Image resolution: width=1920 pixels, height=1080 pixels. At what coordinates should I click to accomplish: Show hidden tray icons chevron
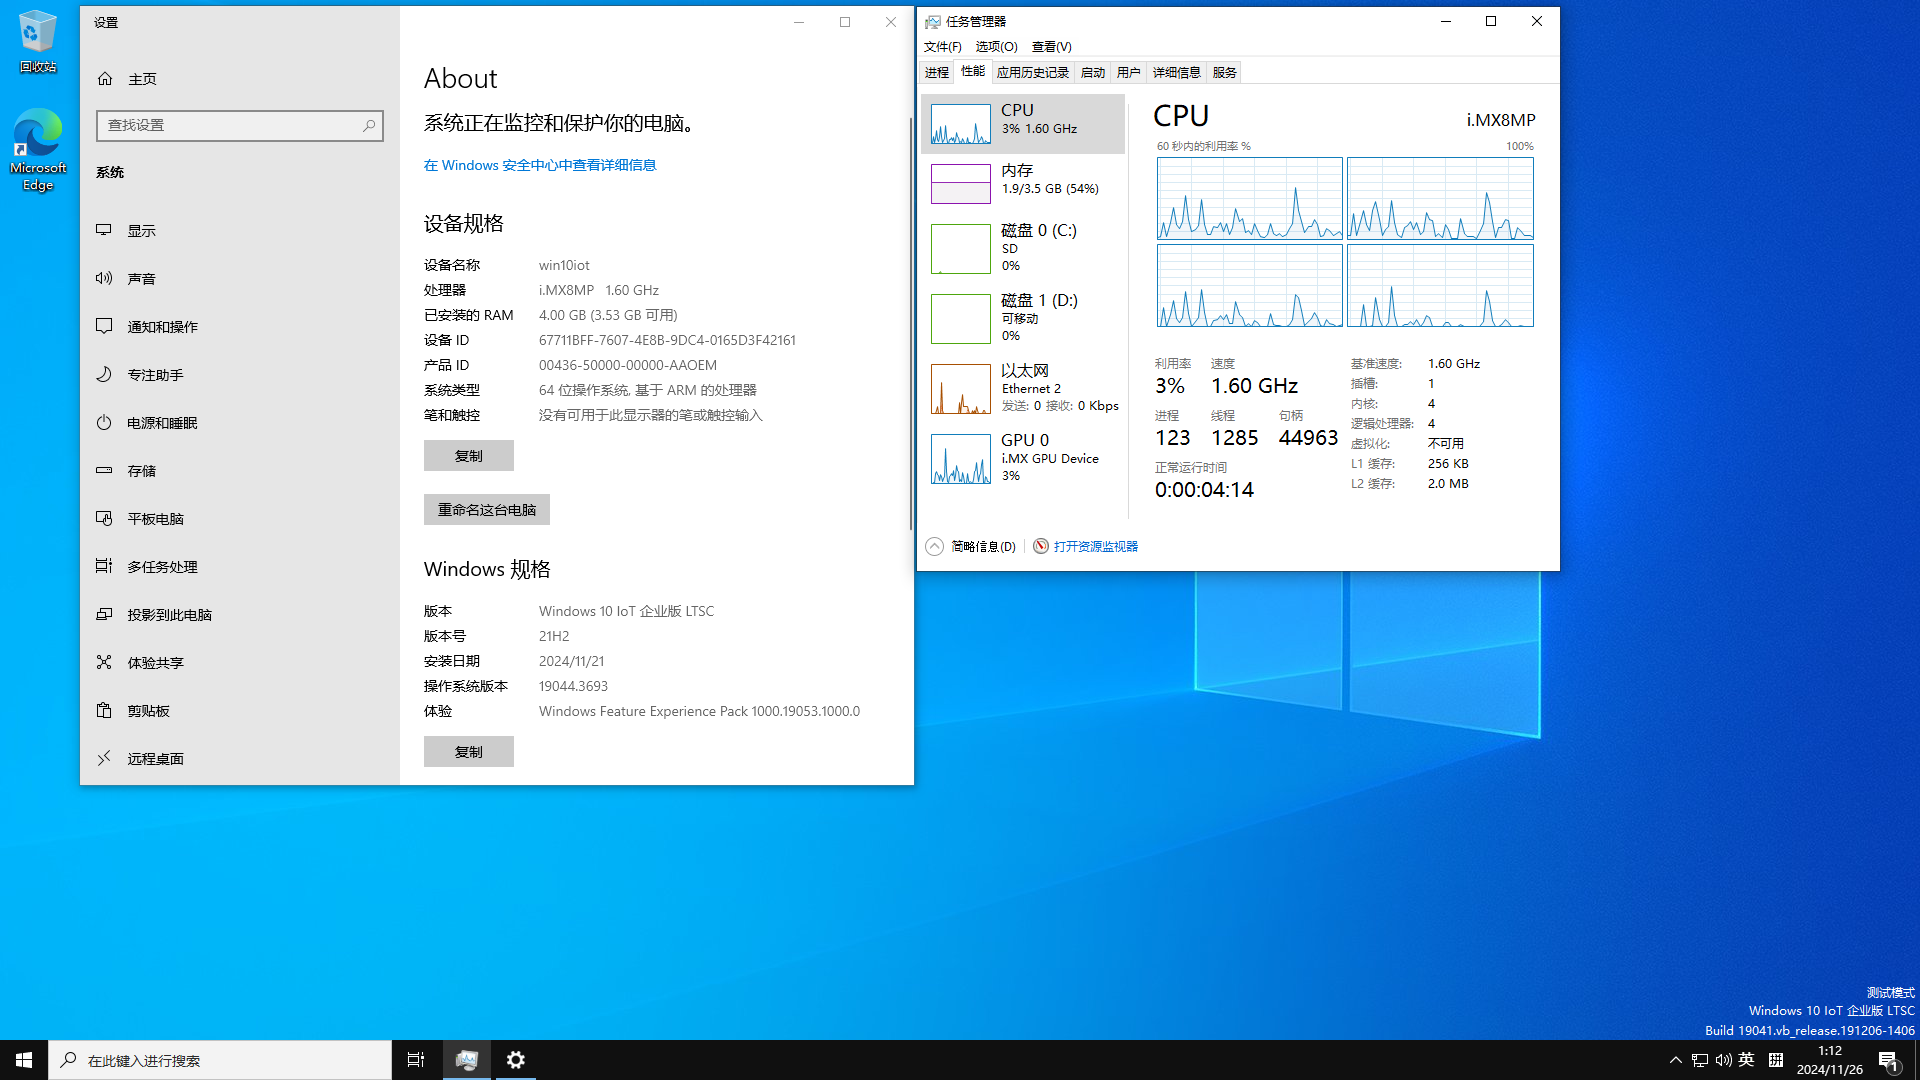tap(1676, 1060)
